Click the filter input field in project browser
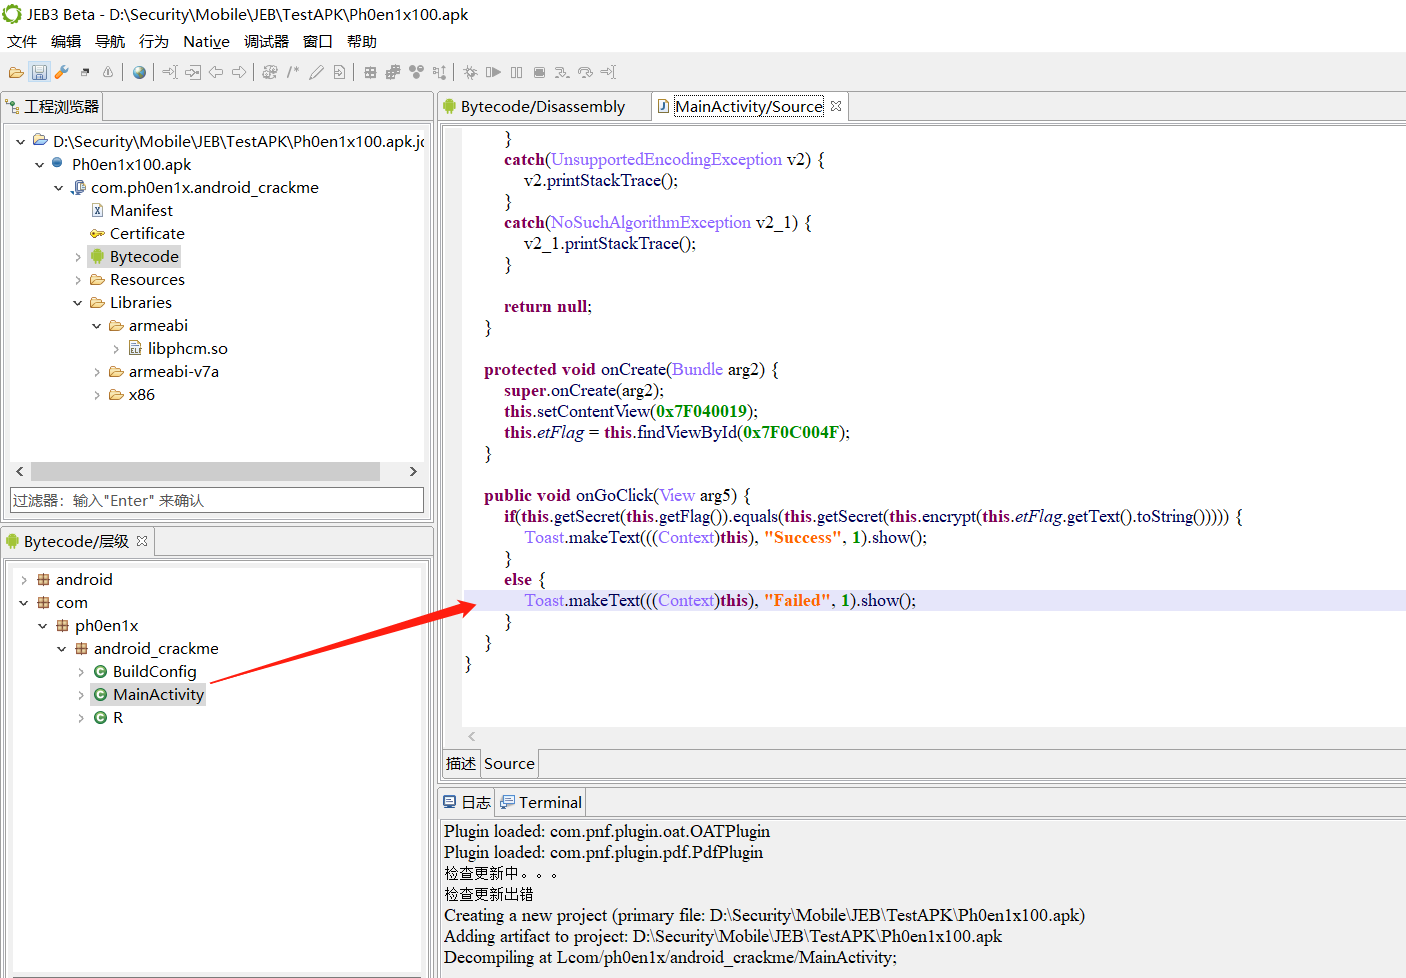Viewport: 1406px width, 978px height. tap(217, 500)
